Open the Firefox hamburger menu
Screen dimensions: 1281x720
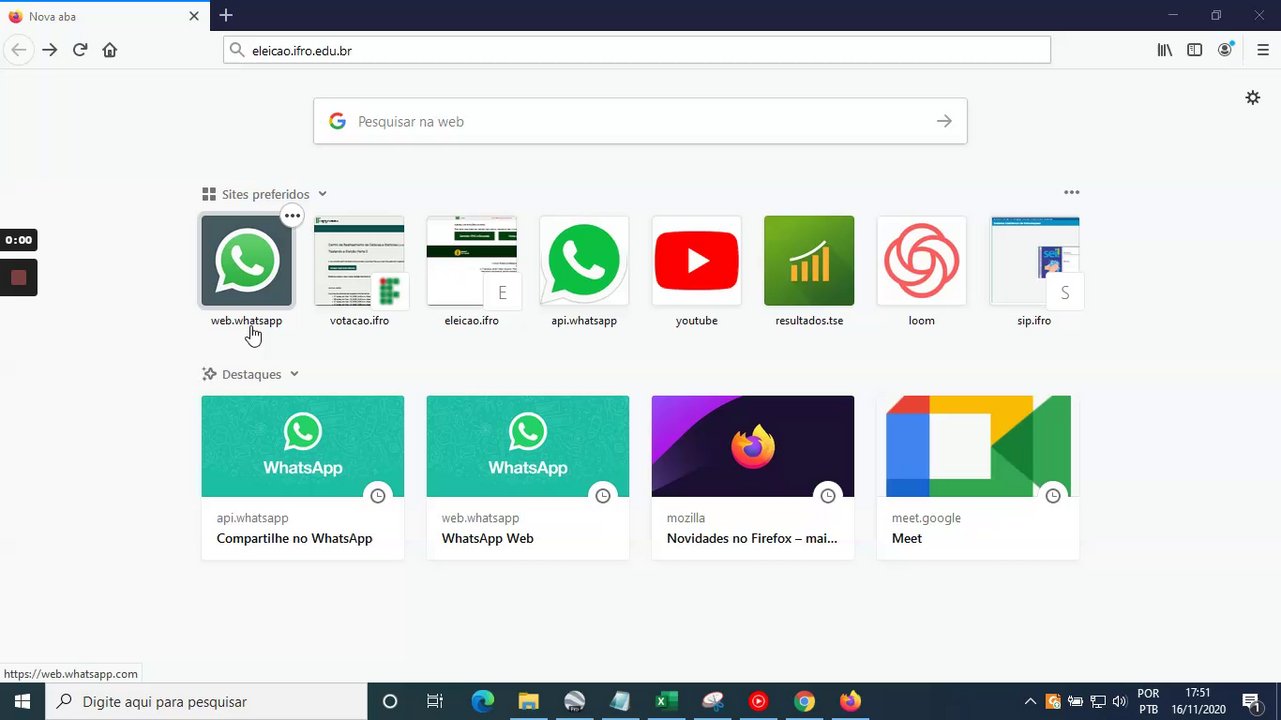pos(1263,50)
